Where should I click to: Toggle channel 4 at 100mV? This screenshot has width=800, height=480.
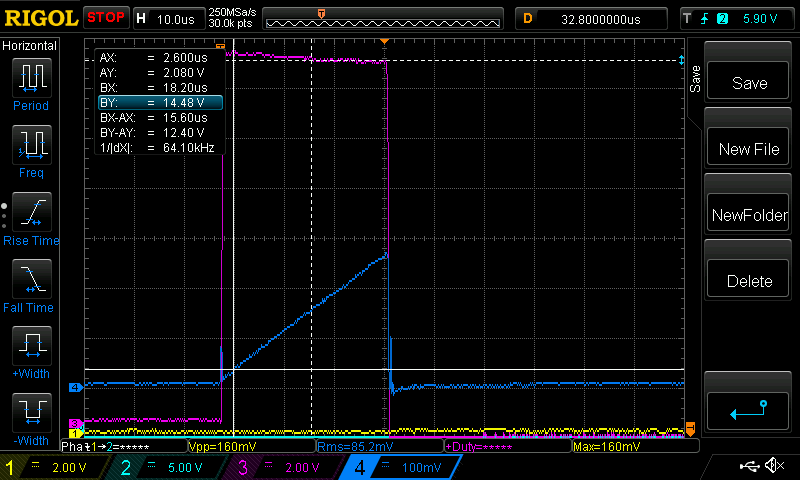click(395, 467)
